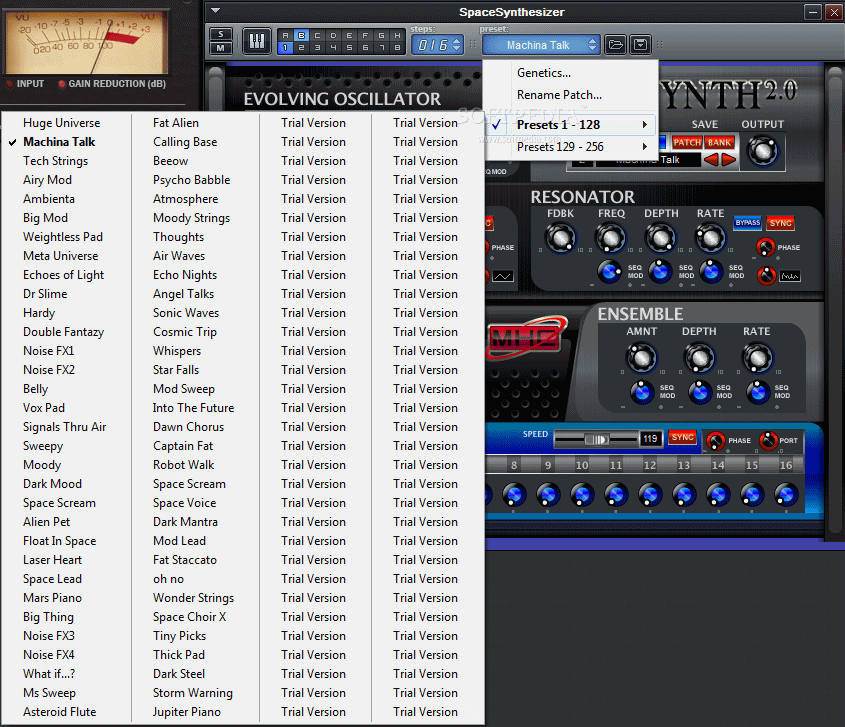
Task: Click the OUTPUT volume knob
Action: (763, 151)
